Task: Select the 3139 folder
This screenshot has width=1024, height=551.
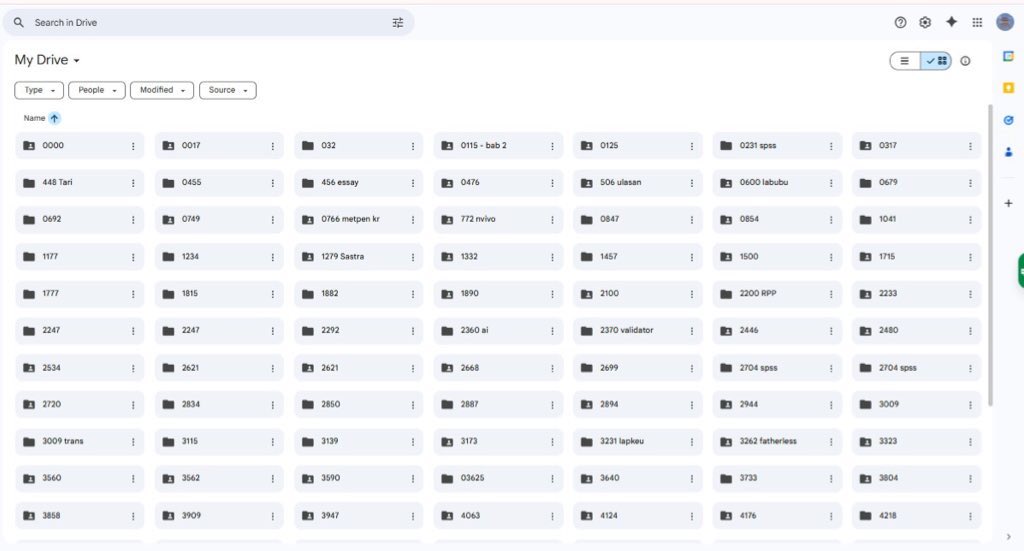Action: 359,441
